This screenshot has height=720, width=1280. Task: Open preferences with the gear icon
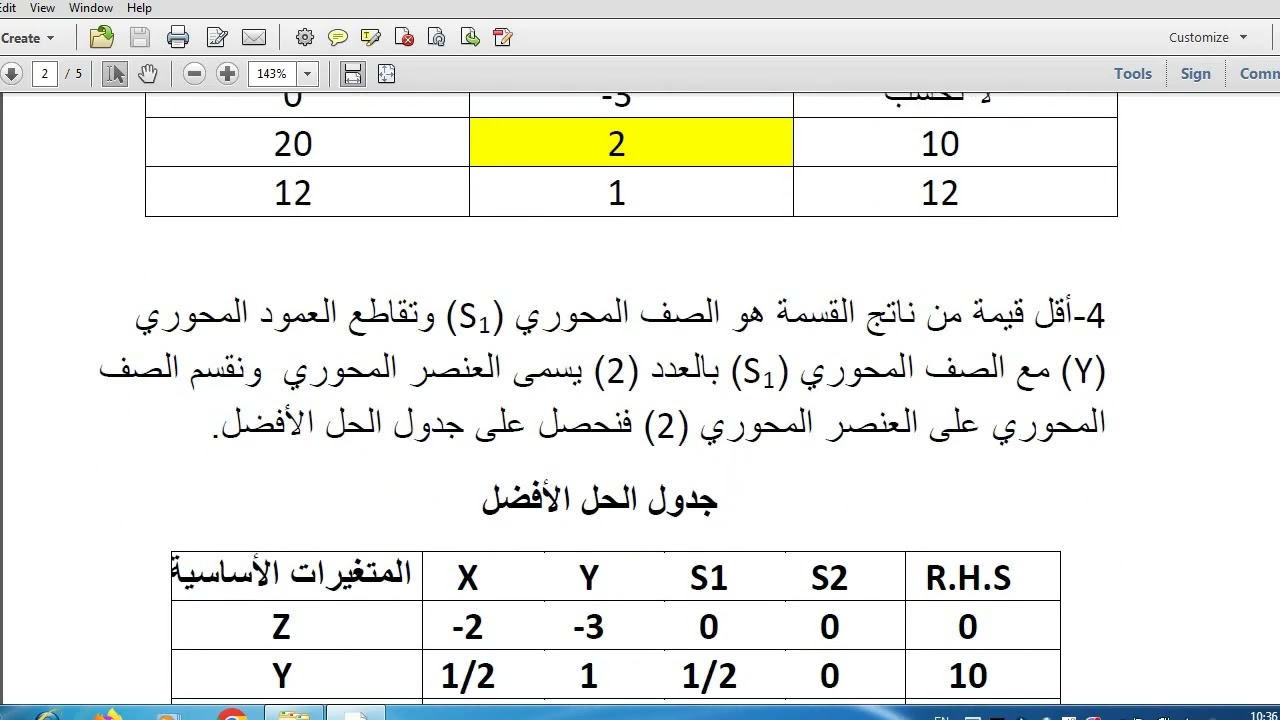pos(305,38)
